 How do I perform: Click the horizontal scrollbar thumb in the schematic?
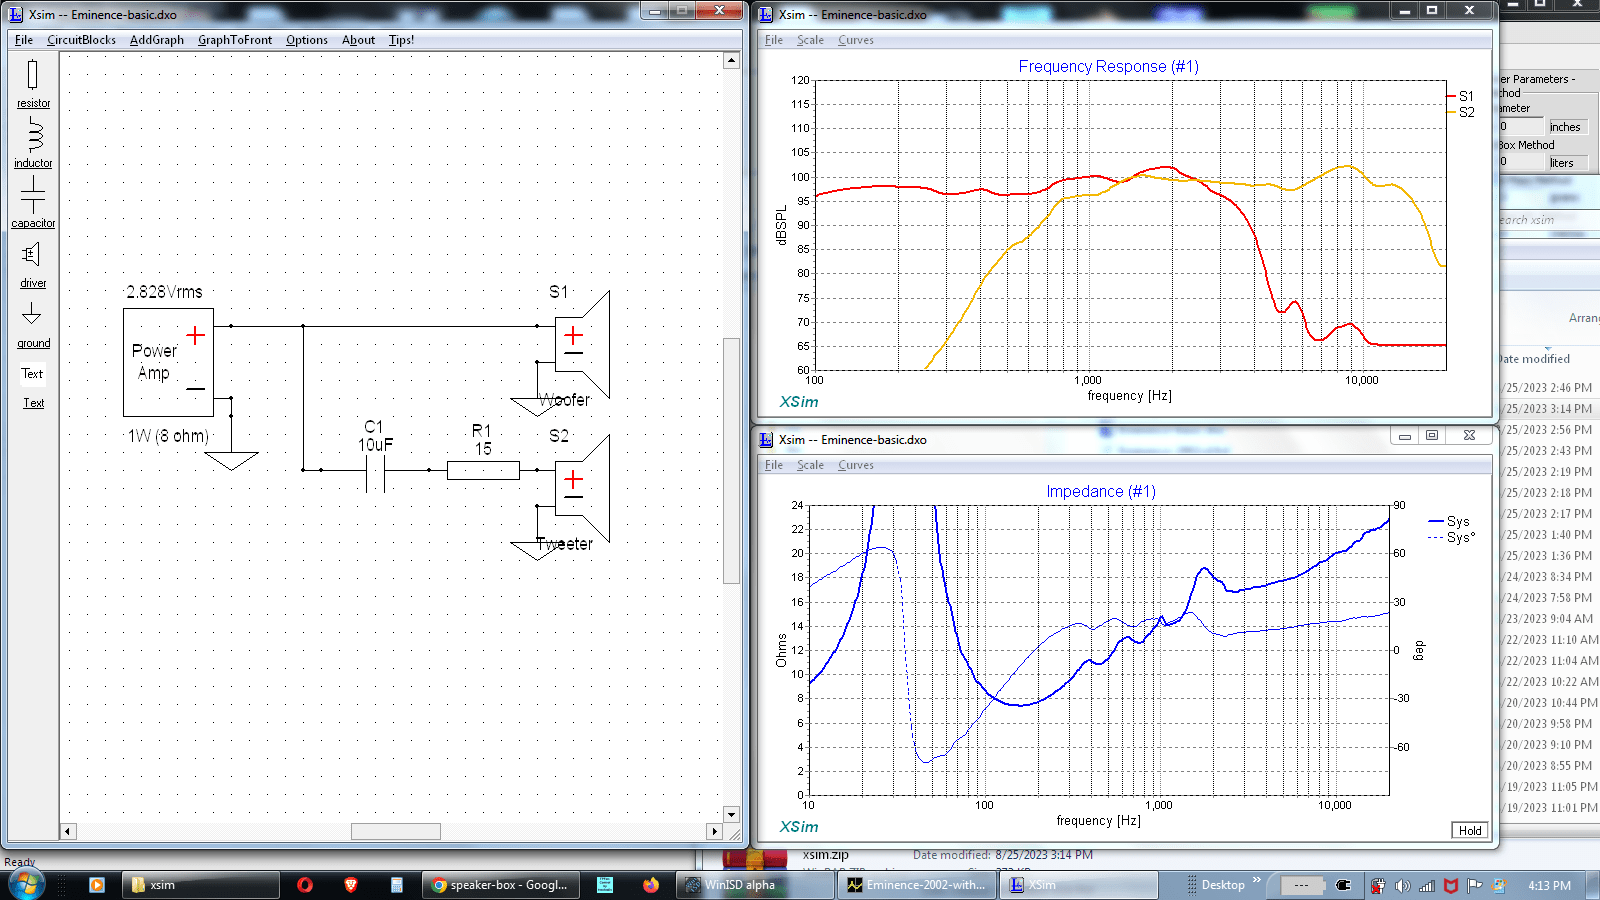[396, 831]
